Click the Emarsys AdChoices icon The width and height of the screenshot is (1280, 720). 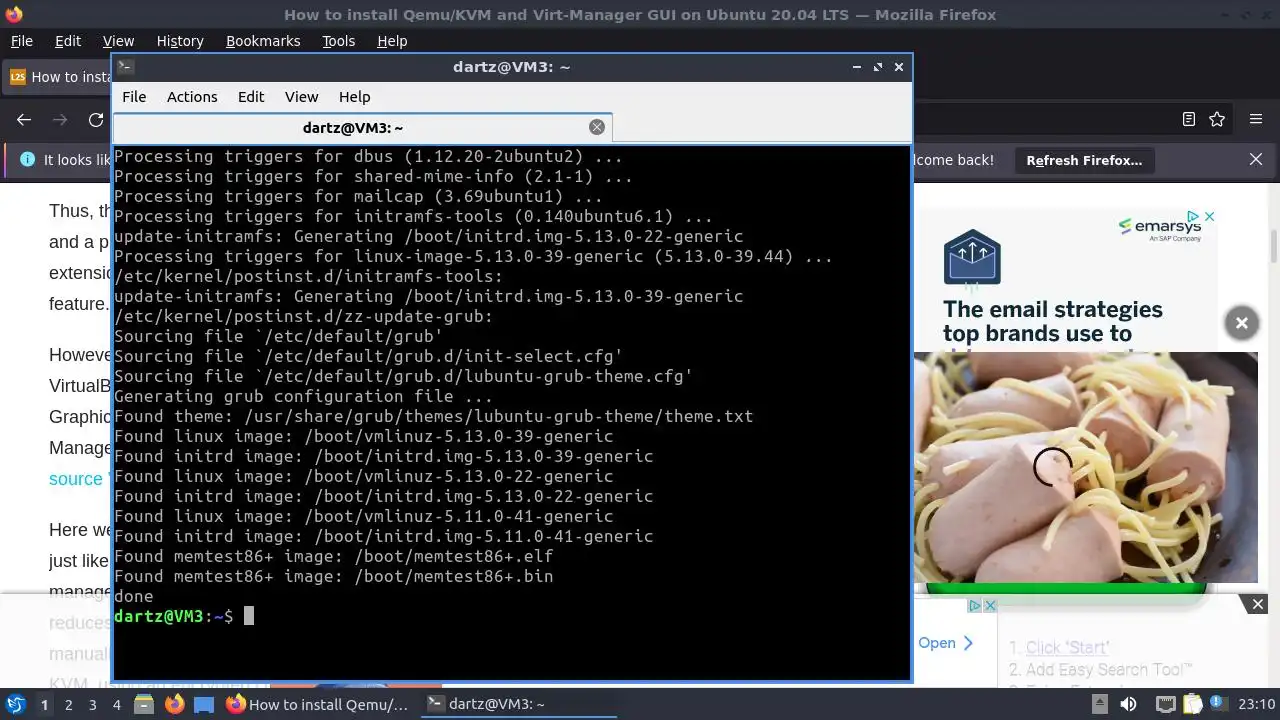1193,217
